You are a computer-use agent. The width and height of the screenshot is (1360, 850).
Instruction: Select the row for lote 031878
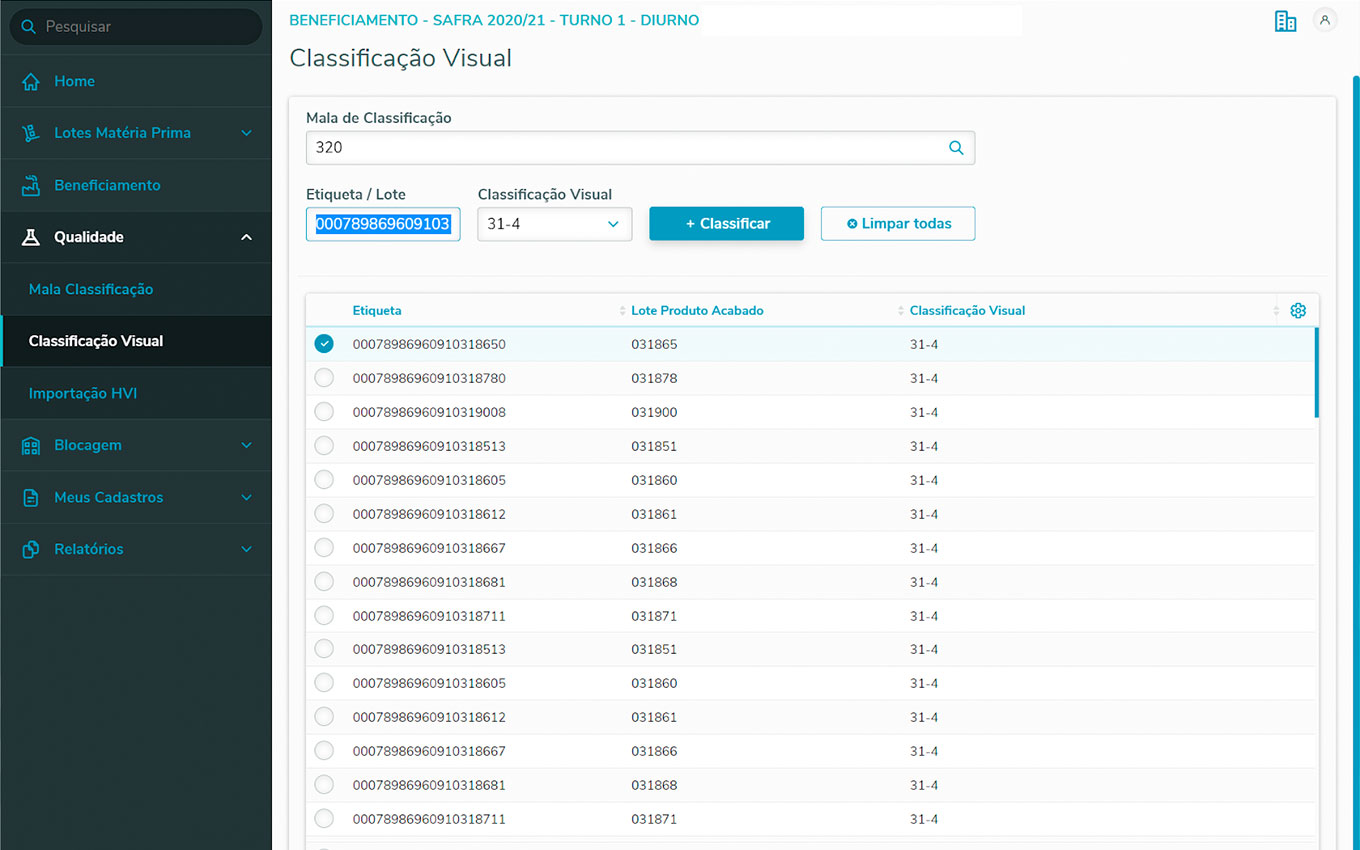pos(324,378)
